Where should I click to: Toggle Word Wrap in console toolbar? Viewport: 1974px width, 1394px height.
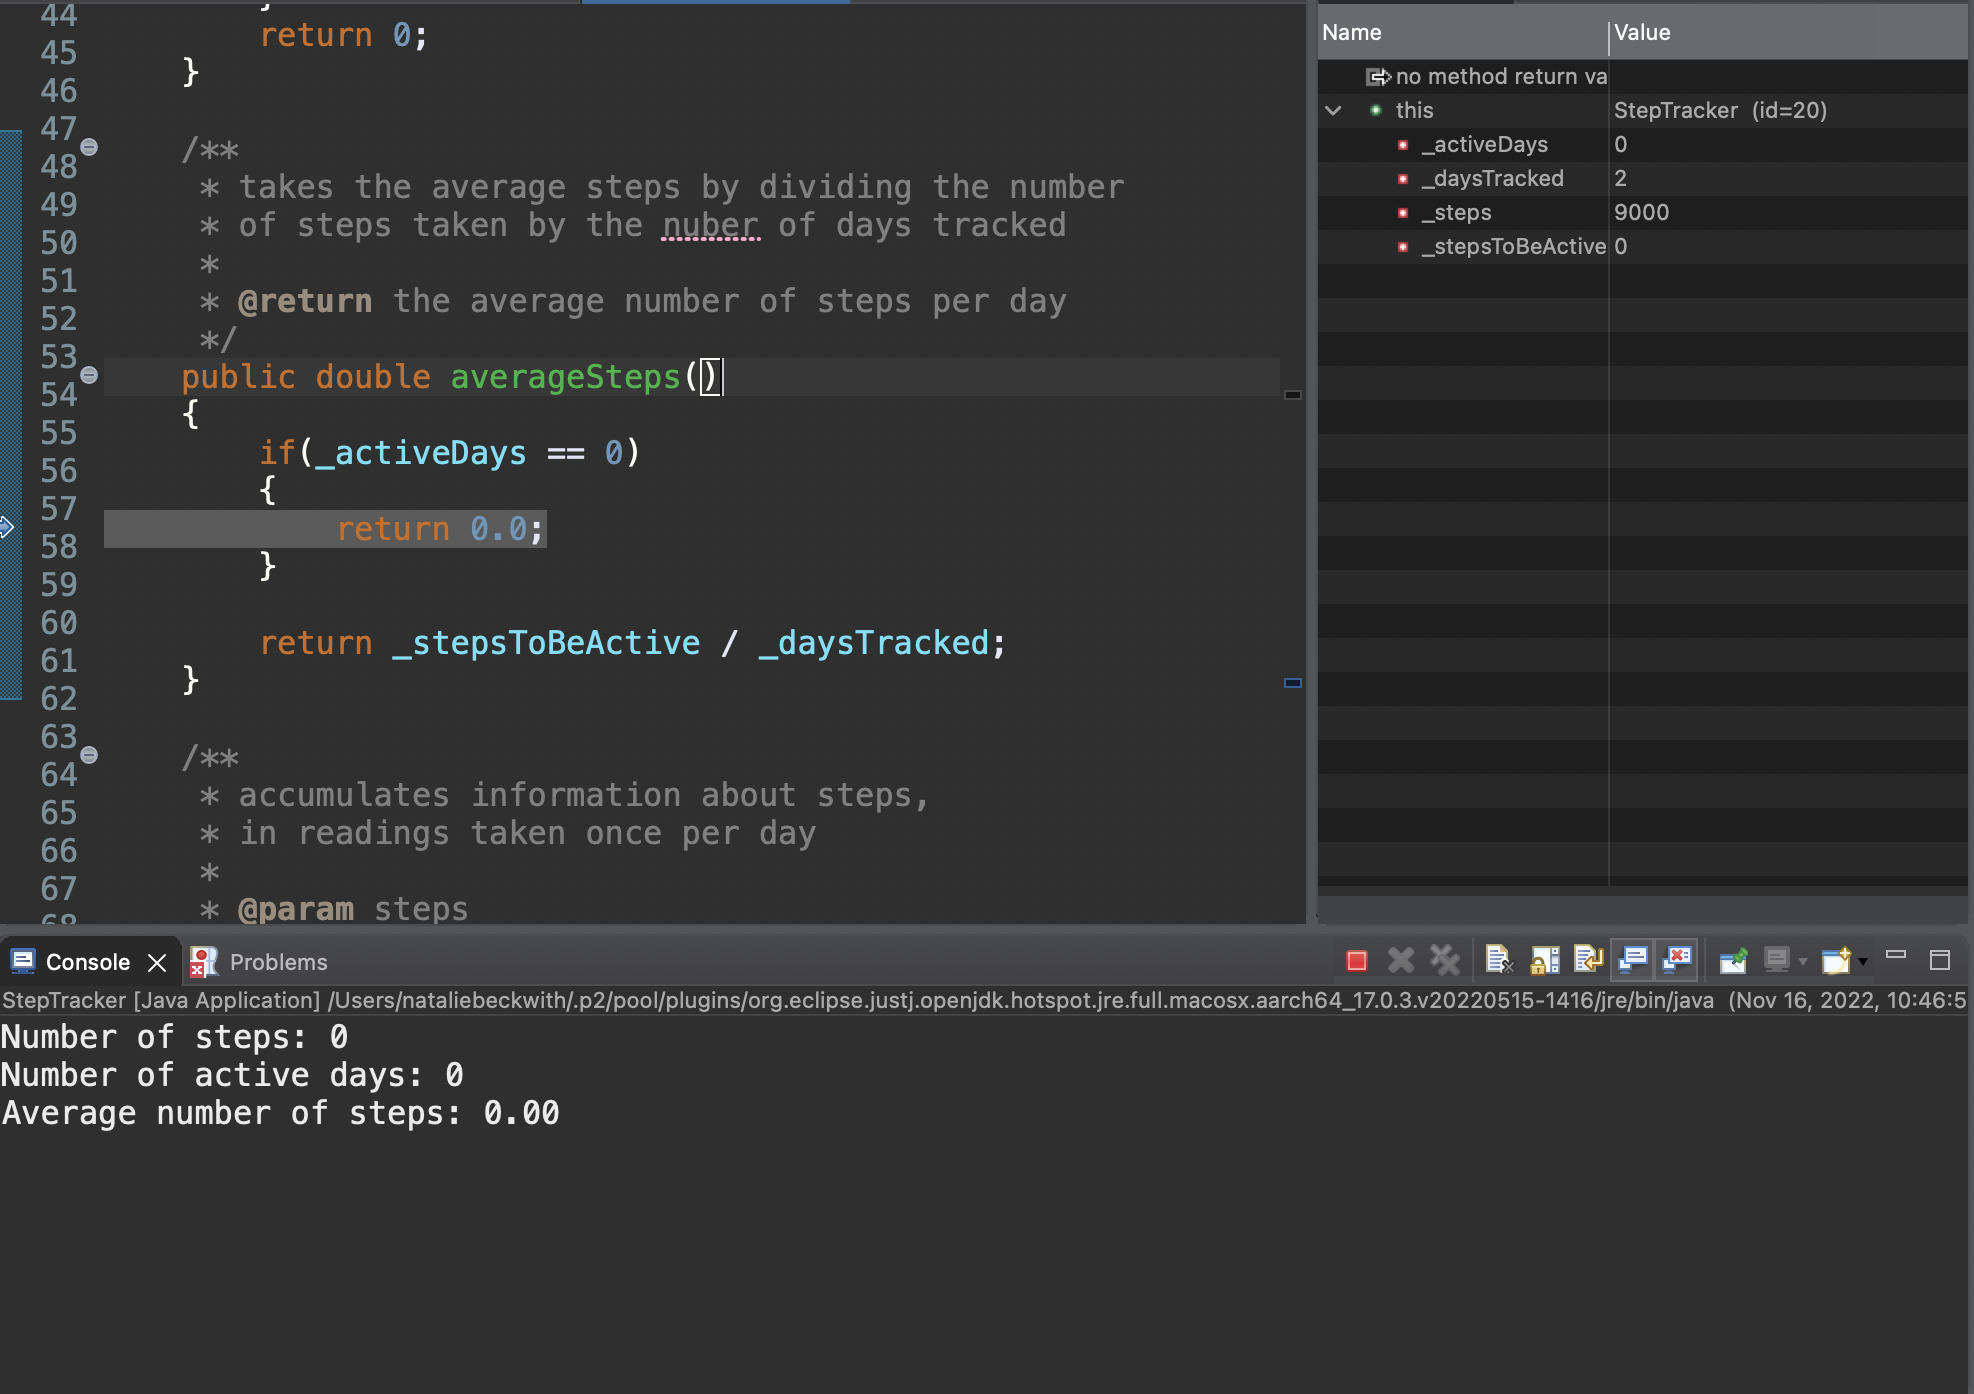click(x=1588, y=961)
